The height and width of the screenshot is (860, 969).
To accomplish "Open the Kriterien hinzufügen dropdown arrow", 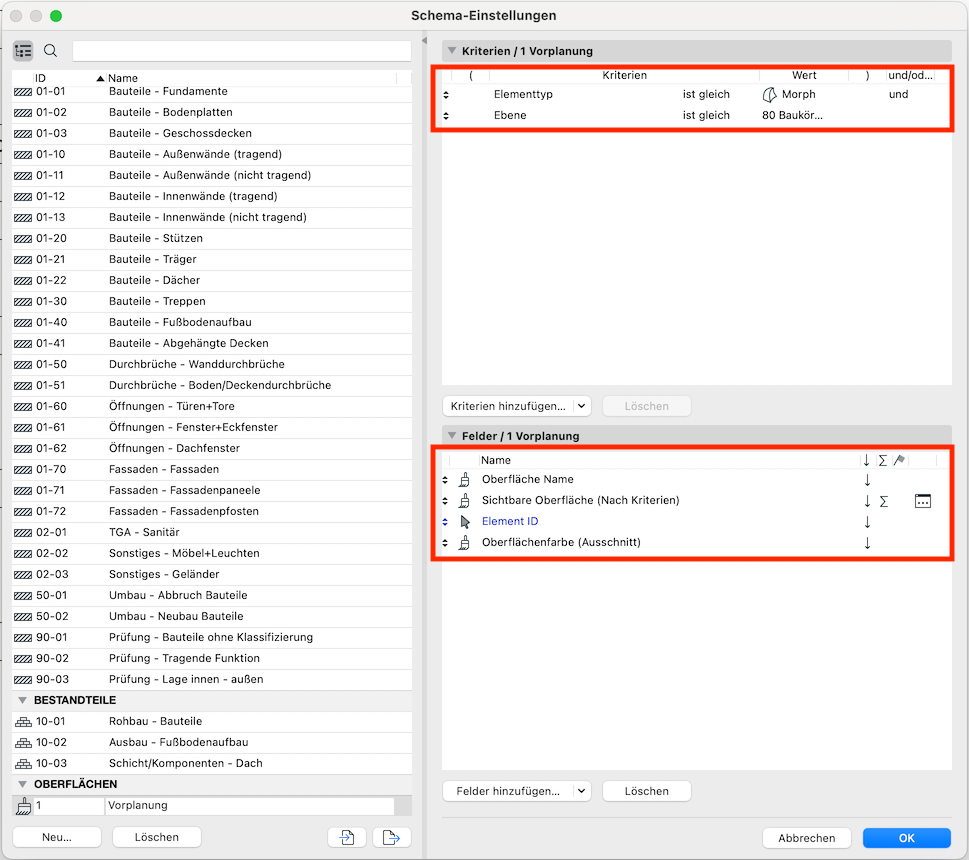I will coord(582,406).
